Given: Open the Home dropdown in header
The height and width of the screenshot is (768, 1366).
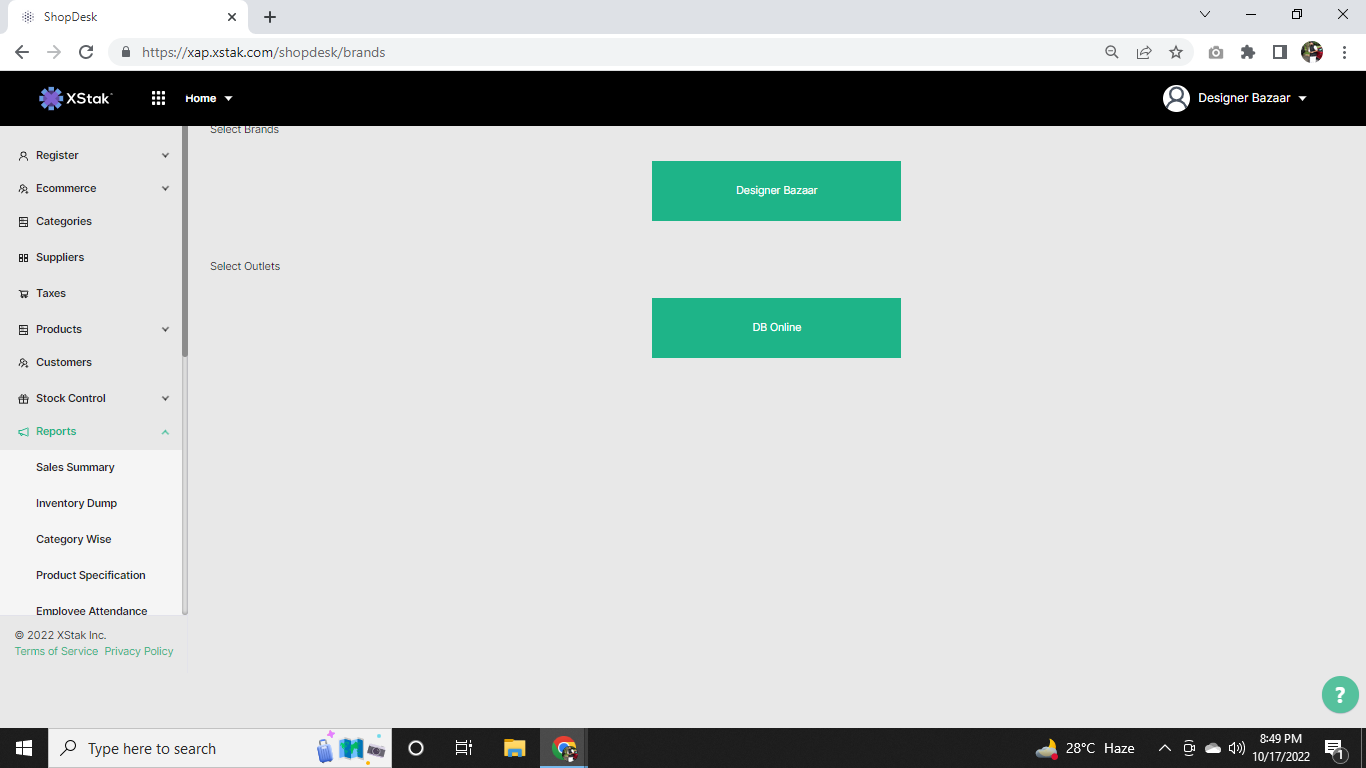Looking at the screenshot, I should tap(208, 98).
